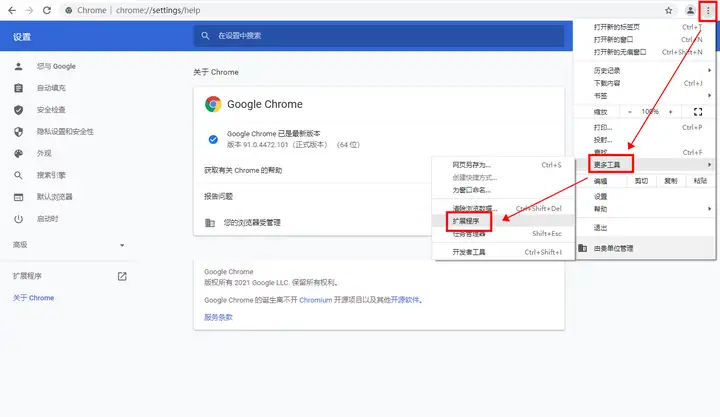Viewport: 720px width, 417px height.
Task: Select 网页另存为... in submenu
Action: point(504,165)
